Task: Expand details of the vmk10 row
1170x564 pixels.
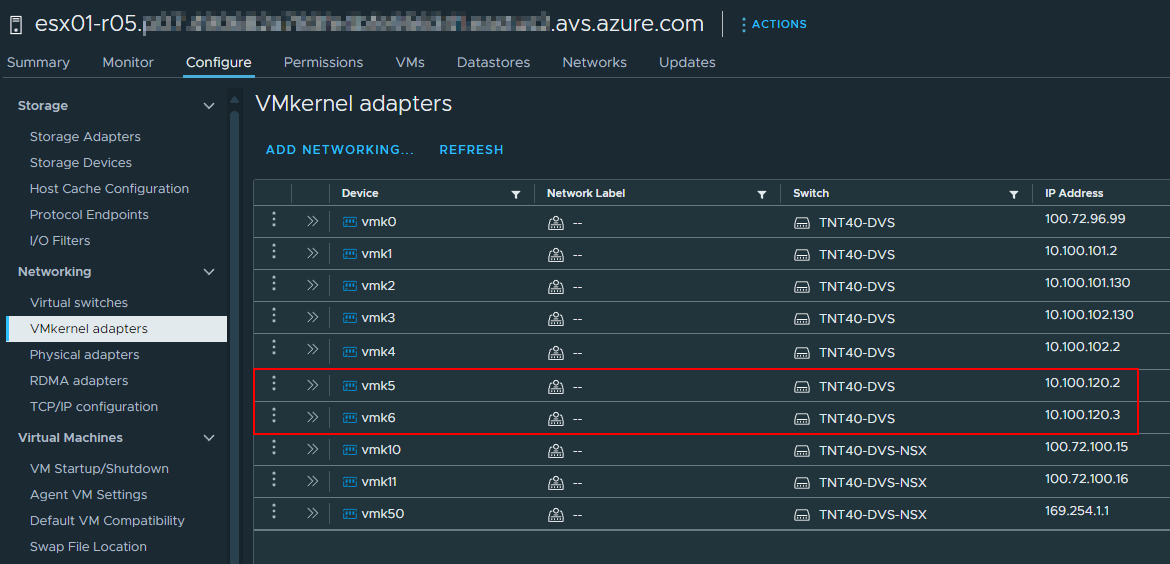Action: 313,450
